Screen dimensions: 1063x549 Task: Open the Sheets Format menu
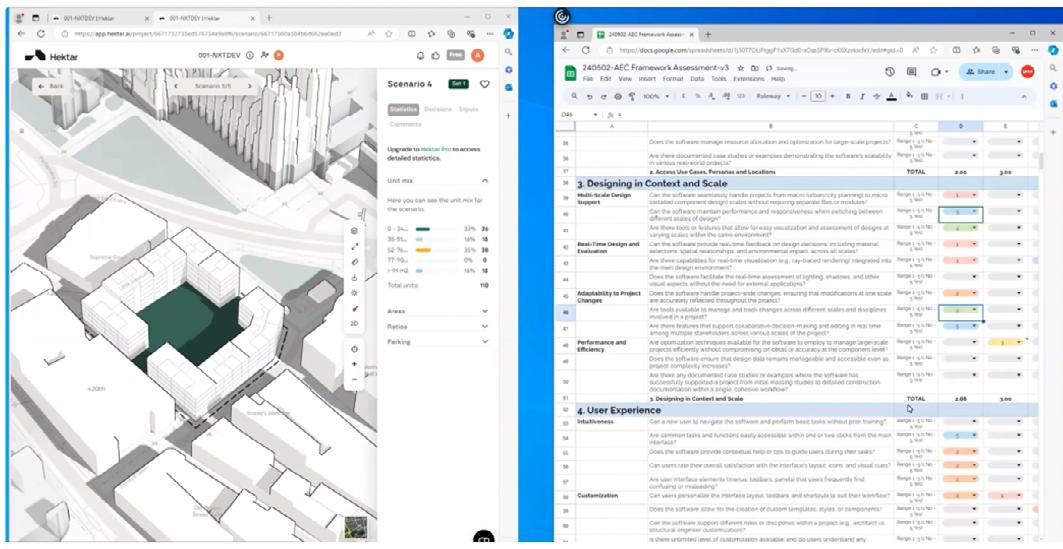pos(673,79)
